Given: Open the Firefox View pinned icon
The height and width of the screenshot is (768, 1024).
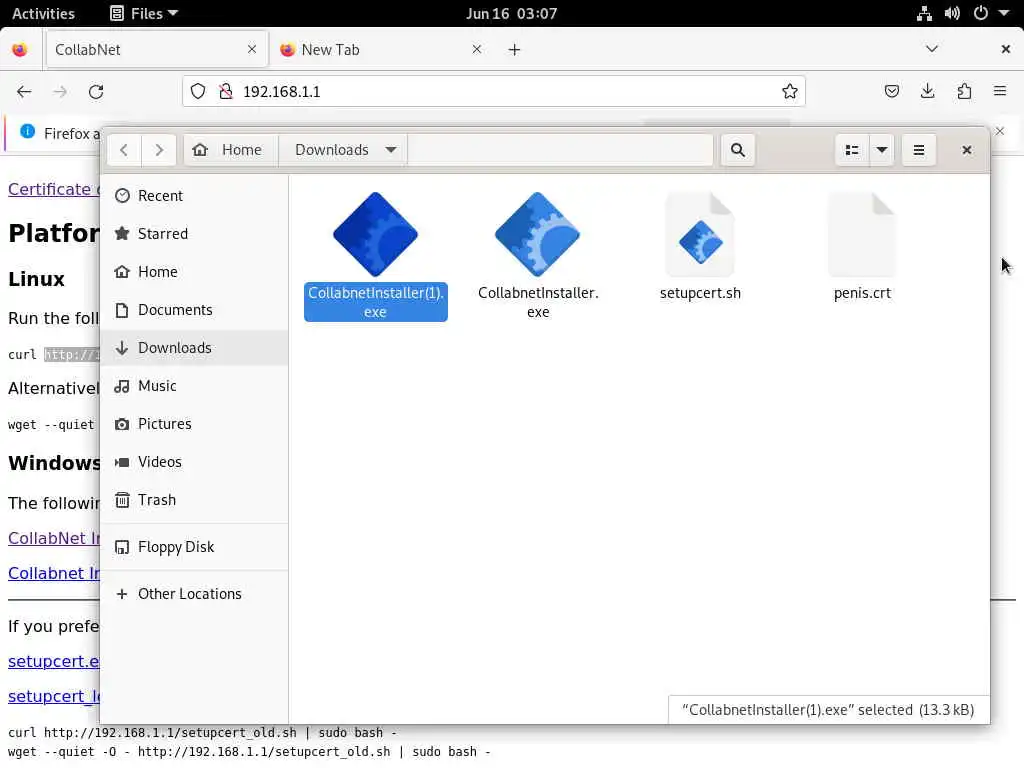Looking at the screenshot, I should [20, 50].
